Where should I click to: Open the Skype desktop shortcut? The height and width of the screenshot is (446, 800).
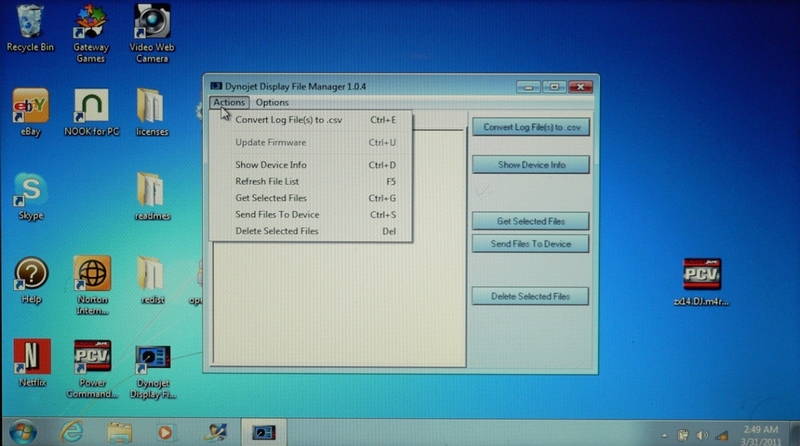tap(30, 190)
